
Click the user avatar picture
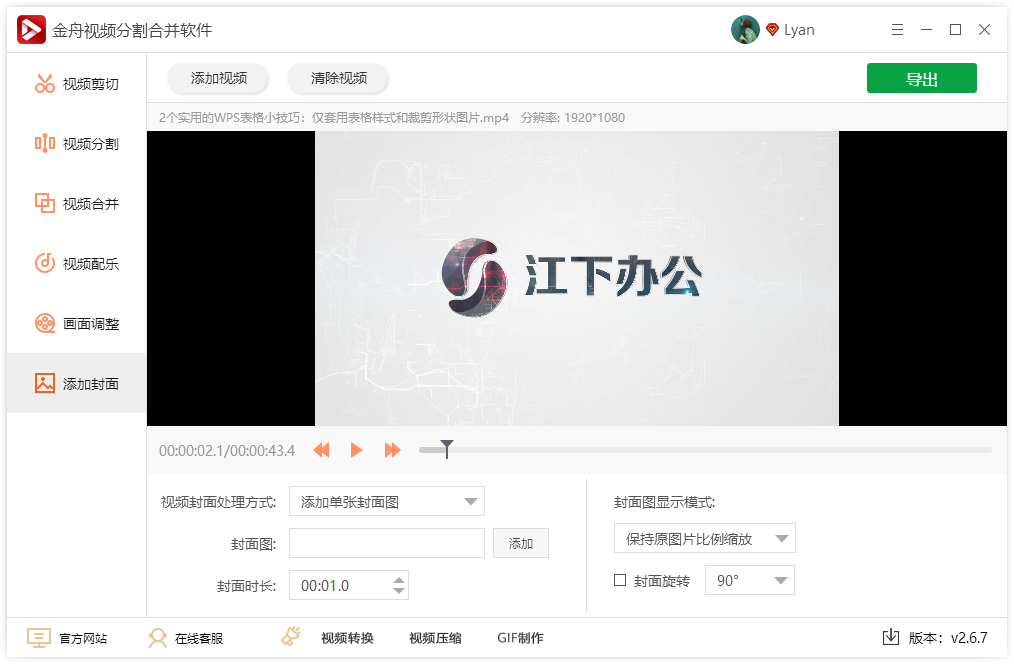[745, 30]
